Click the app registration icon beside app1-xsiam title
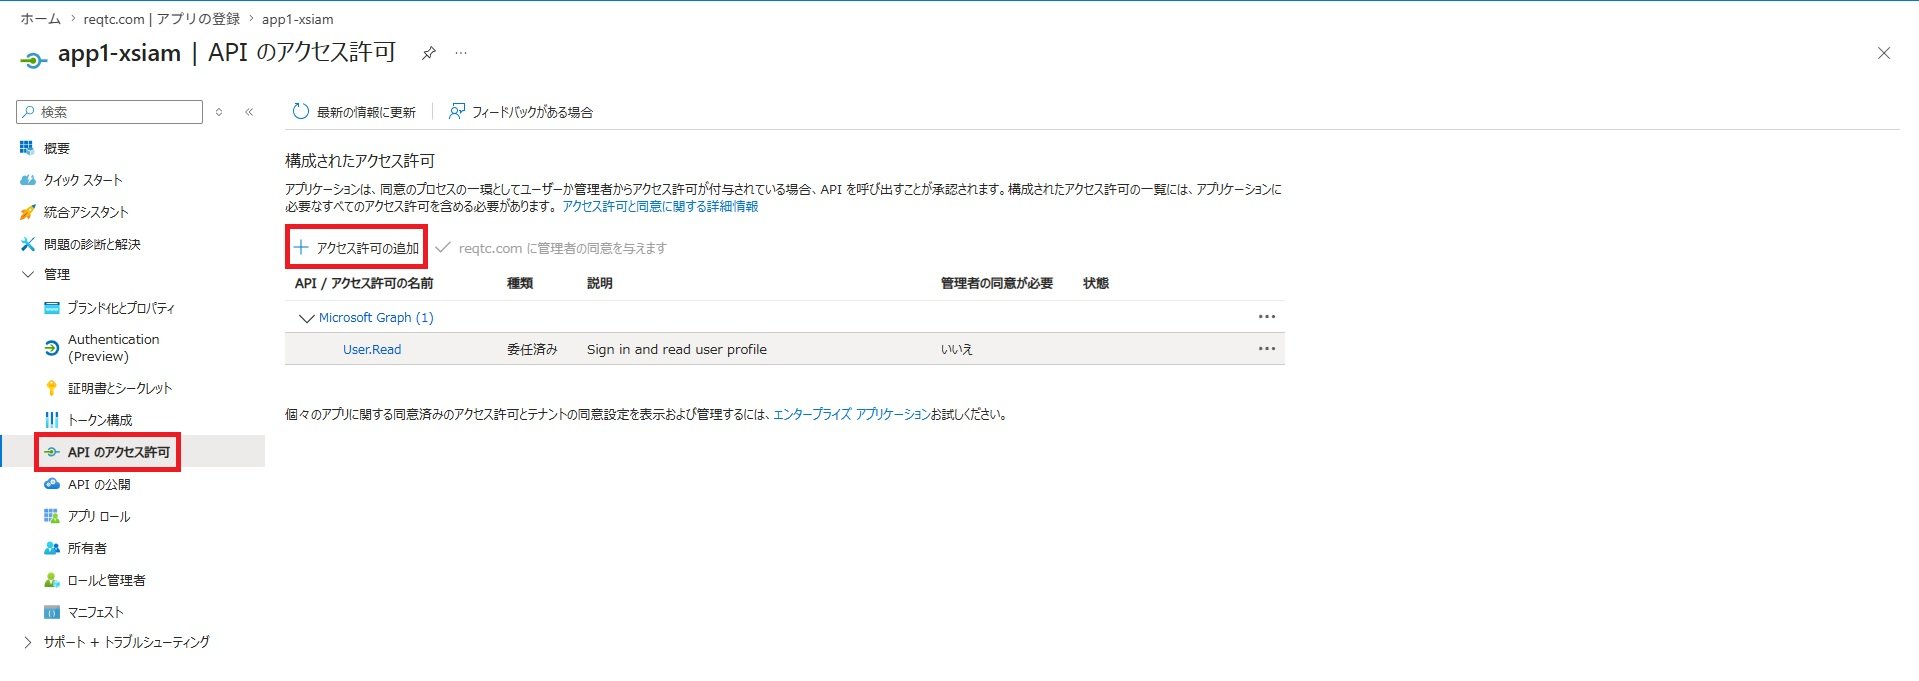The width and height of the screenshot is (1919, 681). [x=33, y=61]
